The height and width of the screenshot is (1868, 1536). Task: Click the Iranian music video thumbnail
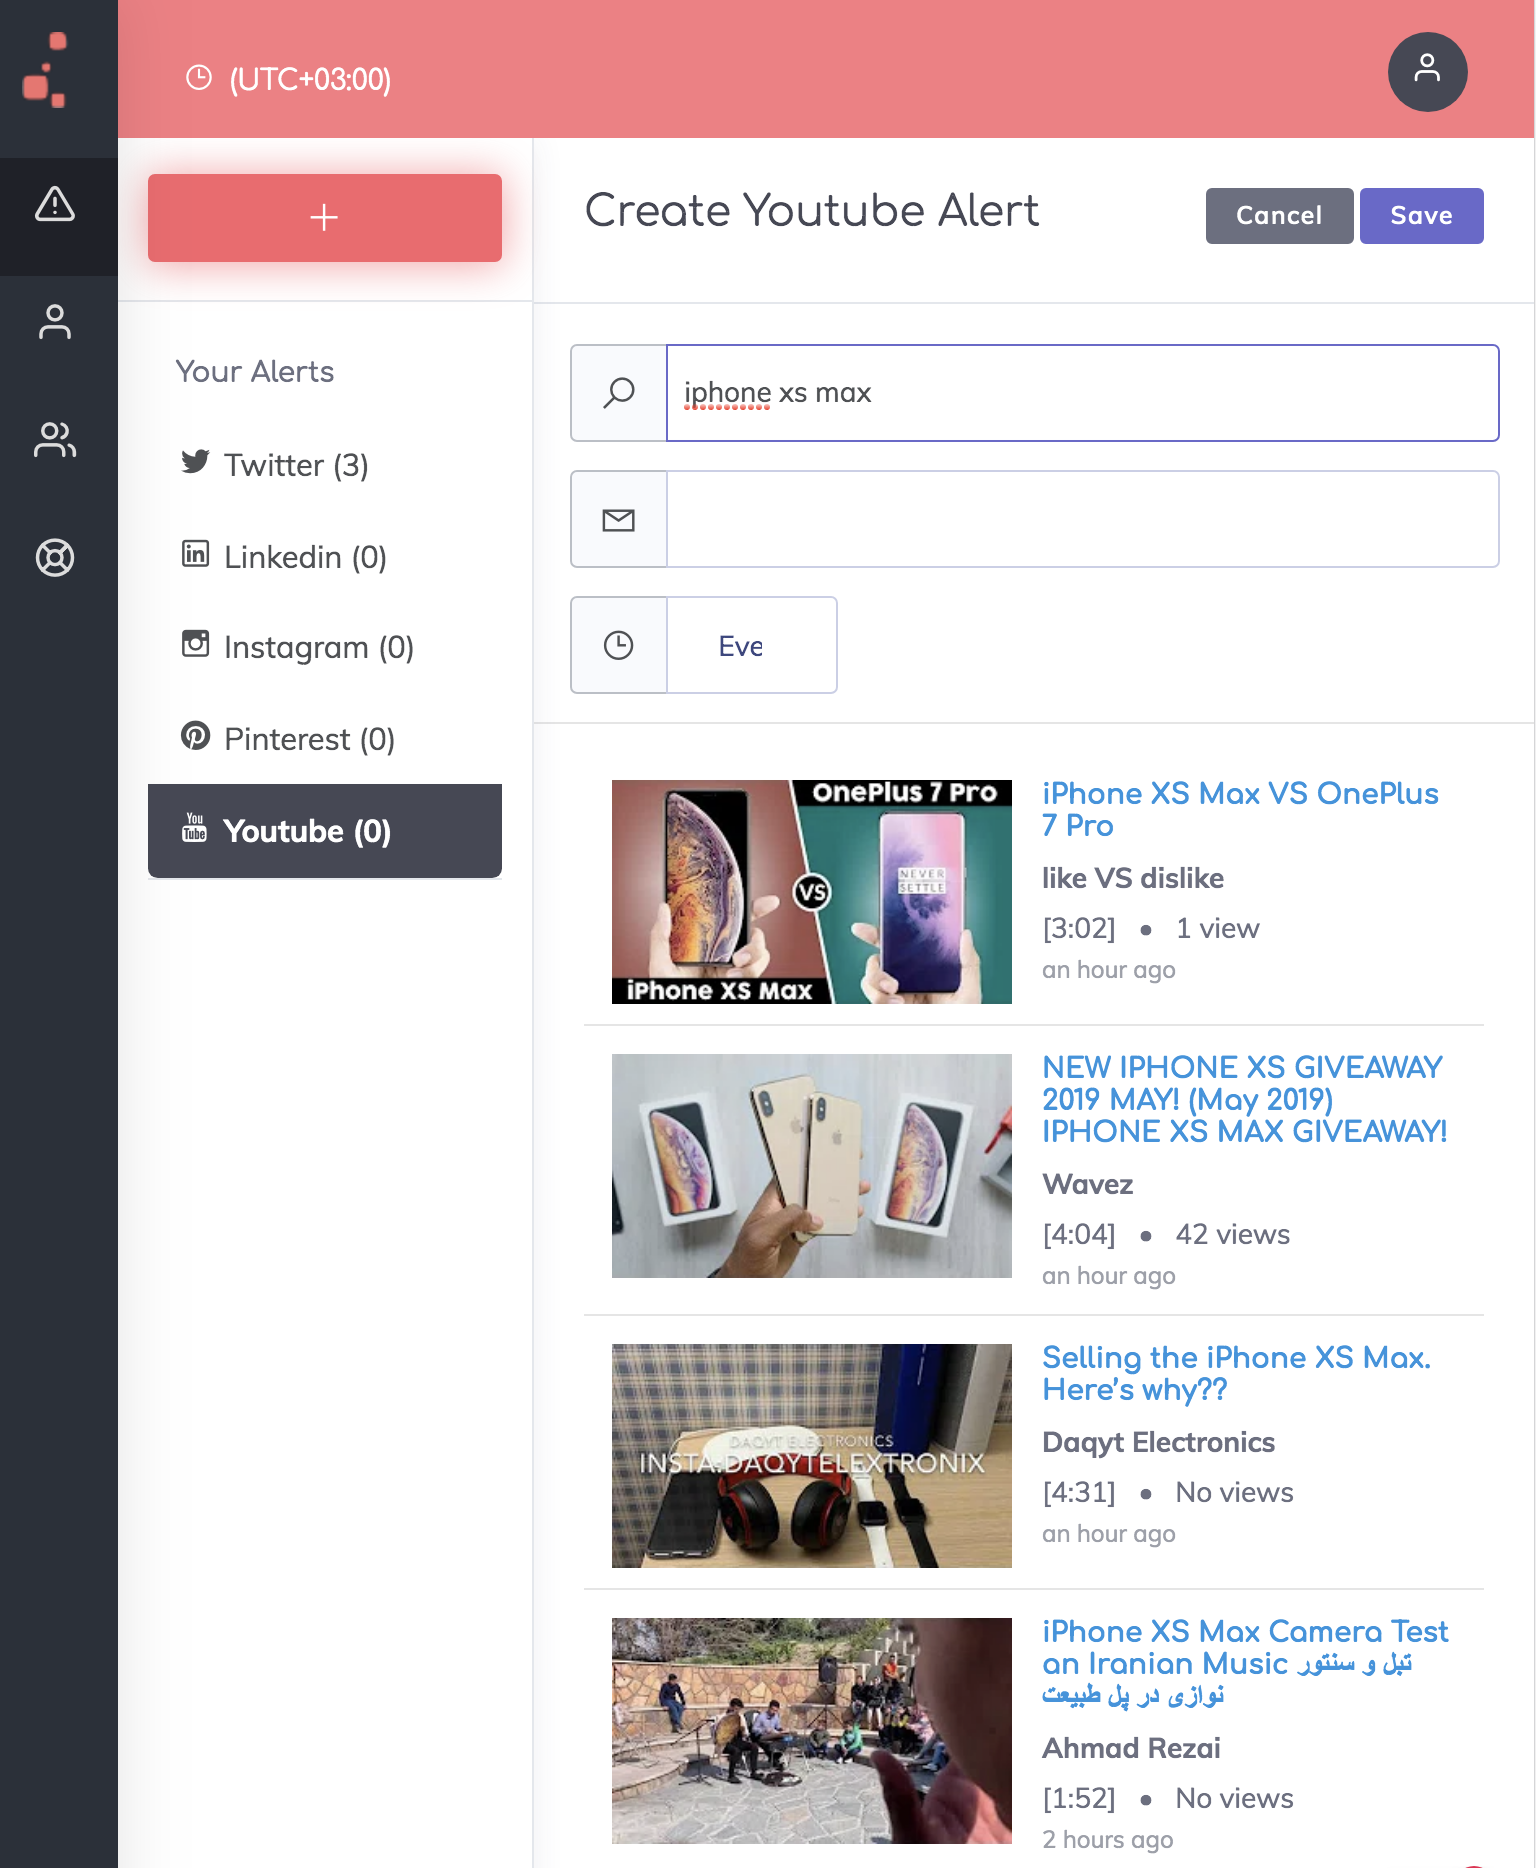[812, 1730]
